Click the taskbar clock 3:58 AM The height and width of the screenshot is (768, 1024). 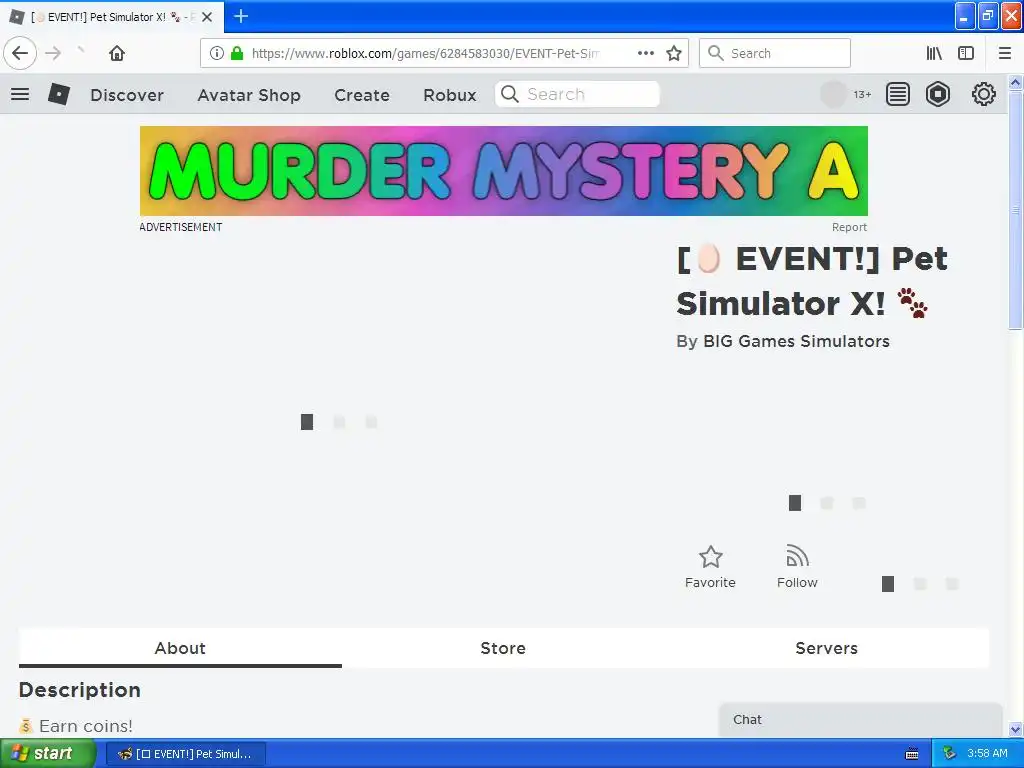tap(987, 754)
